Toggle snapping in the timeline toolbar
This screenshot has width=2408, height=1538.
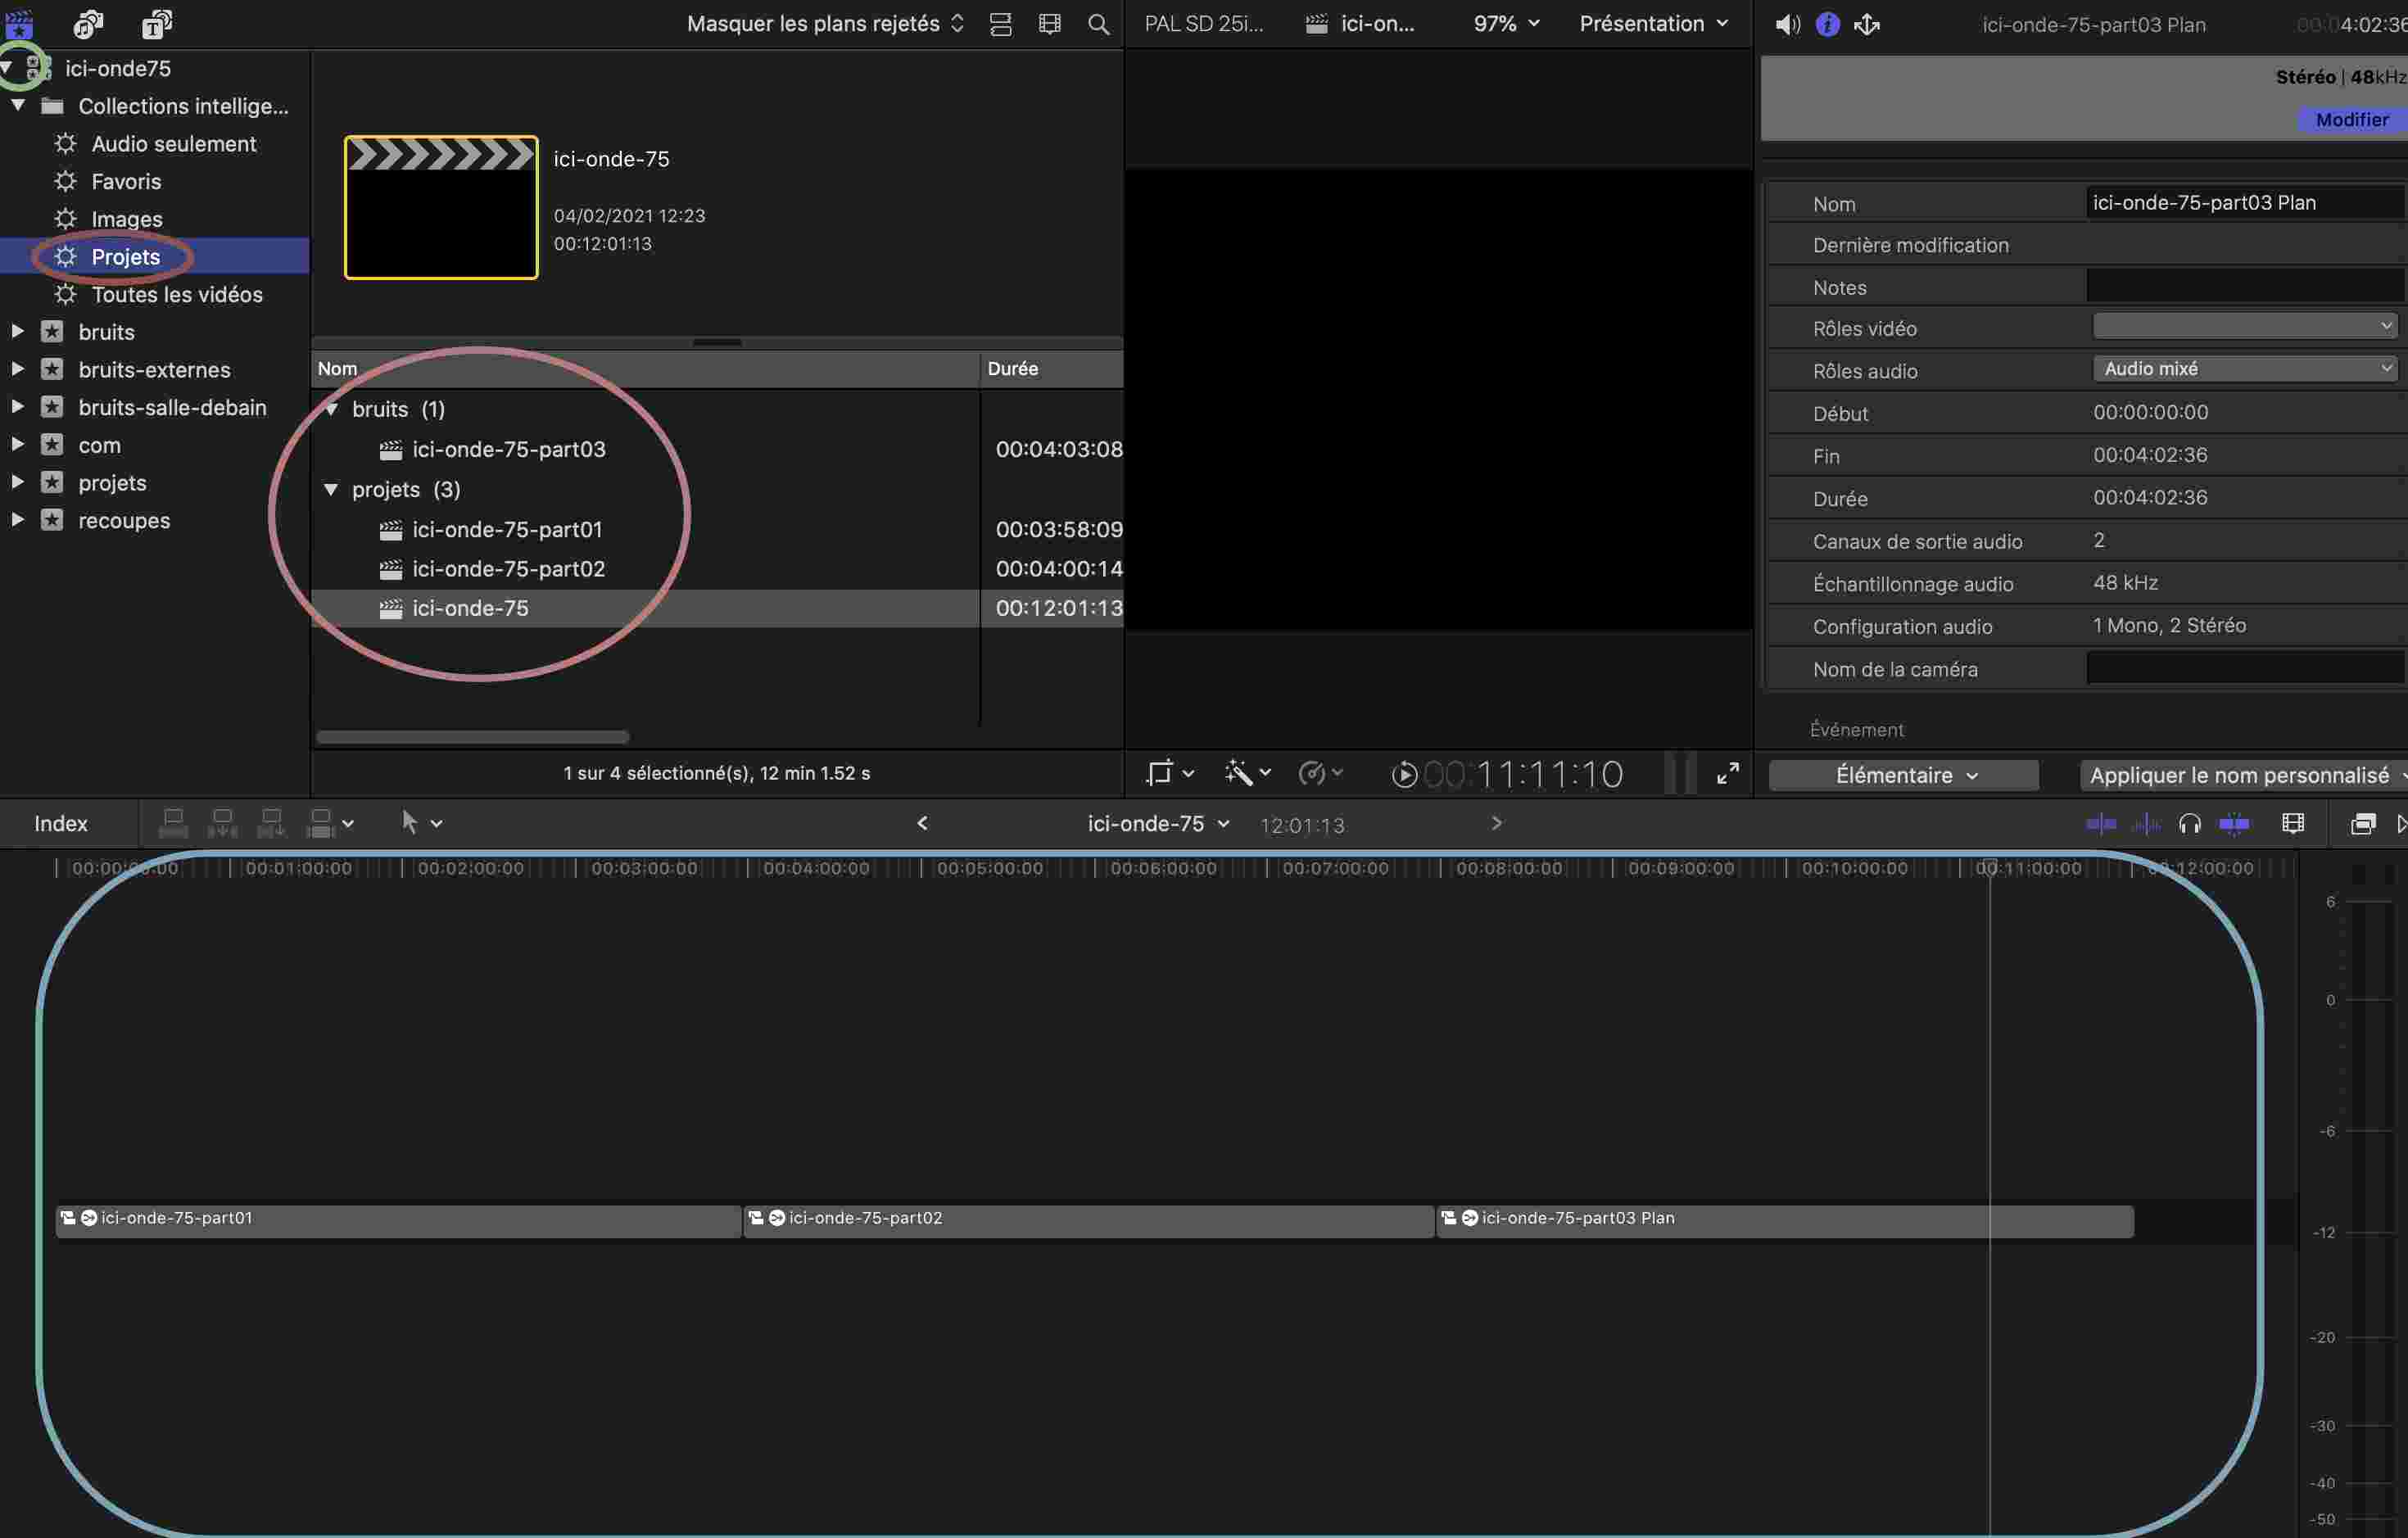click(x=2235, y=824)
